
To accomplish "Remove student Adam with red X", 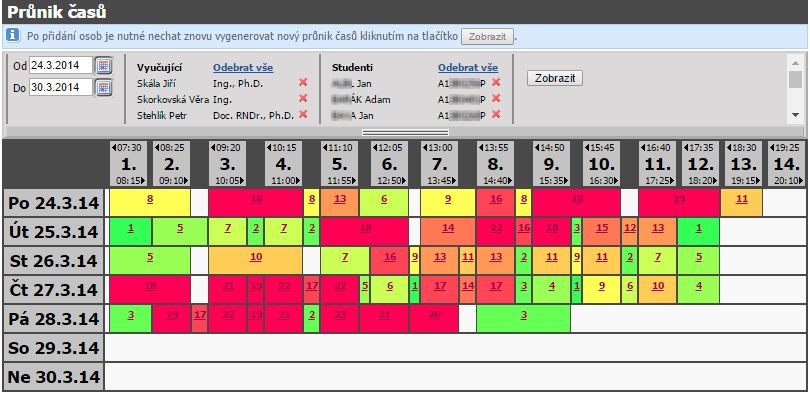I will click(496, 98).
